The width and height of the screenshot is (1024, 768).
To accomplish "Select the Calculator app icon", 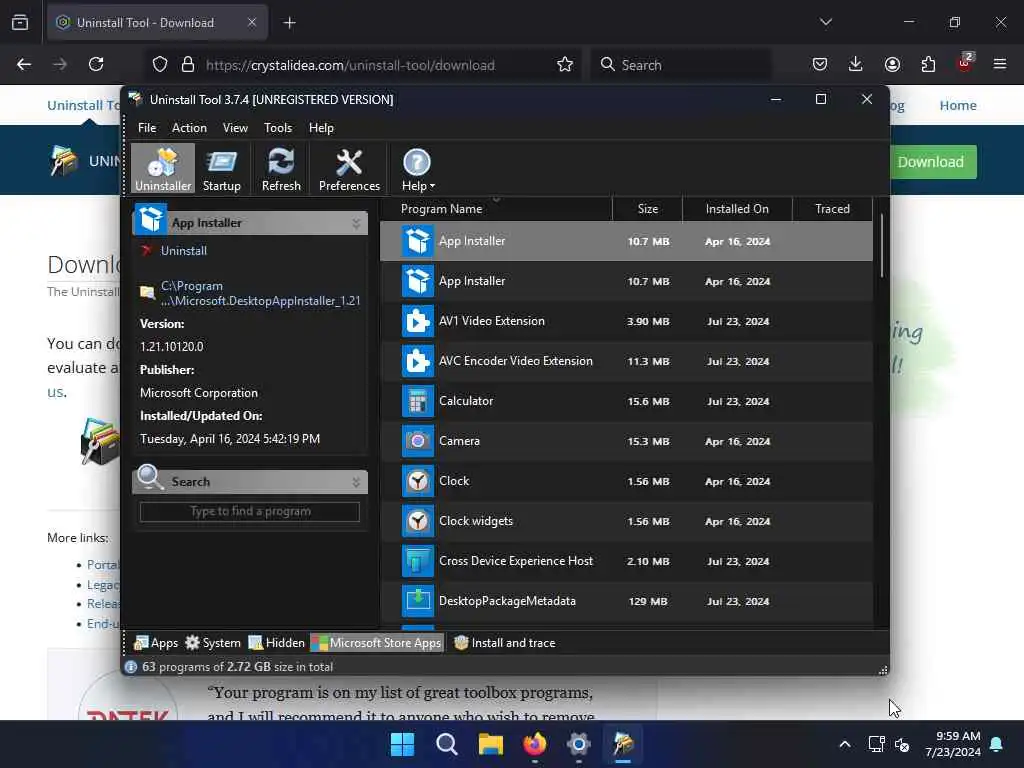I will click(x=417, y=401).
